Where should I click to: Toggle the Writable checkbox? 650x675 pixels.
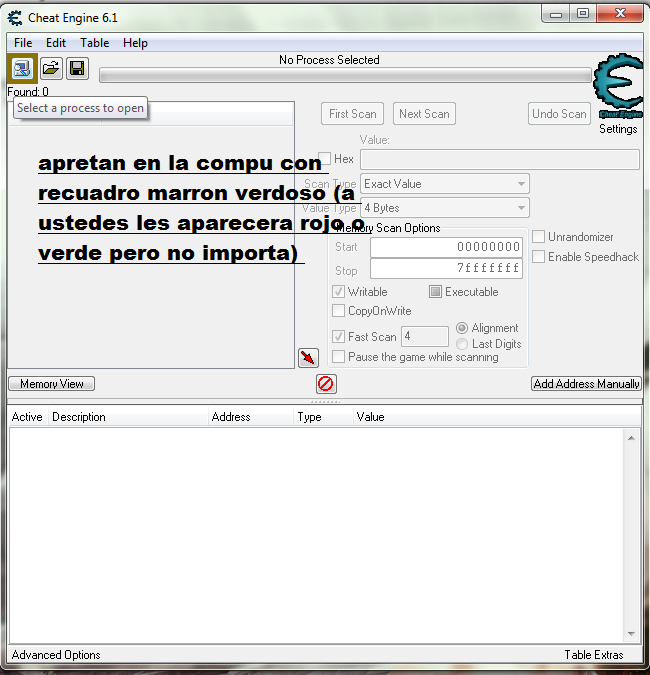[x=338, y=291]
